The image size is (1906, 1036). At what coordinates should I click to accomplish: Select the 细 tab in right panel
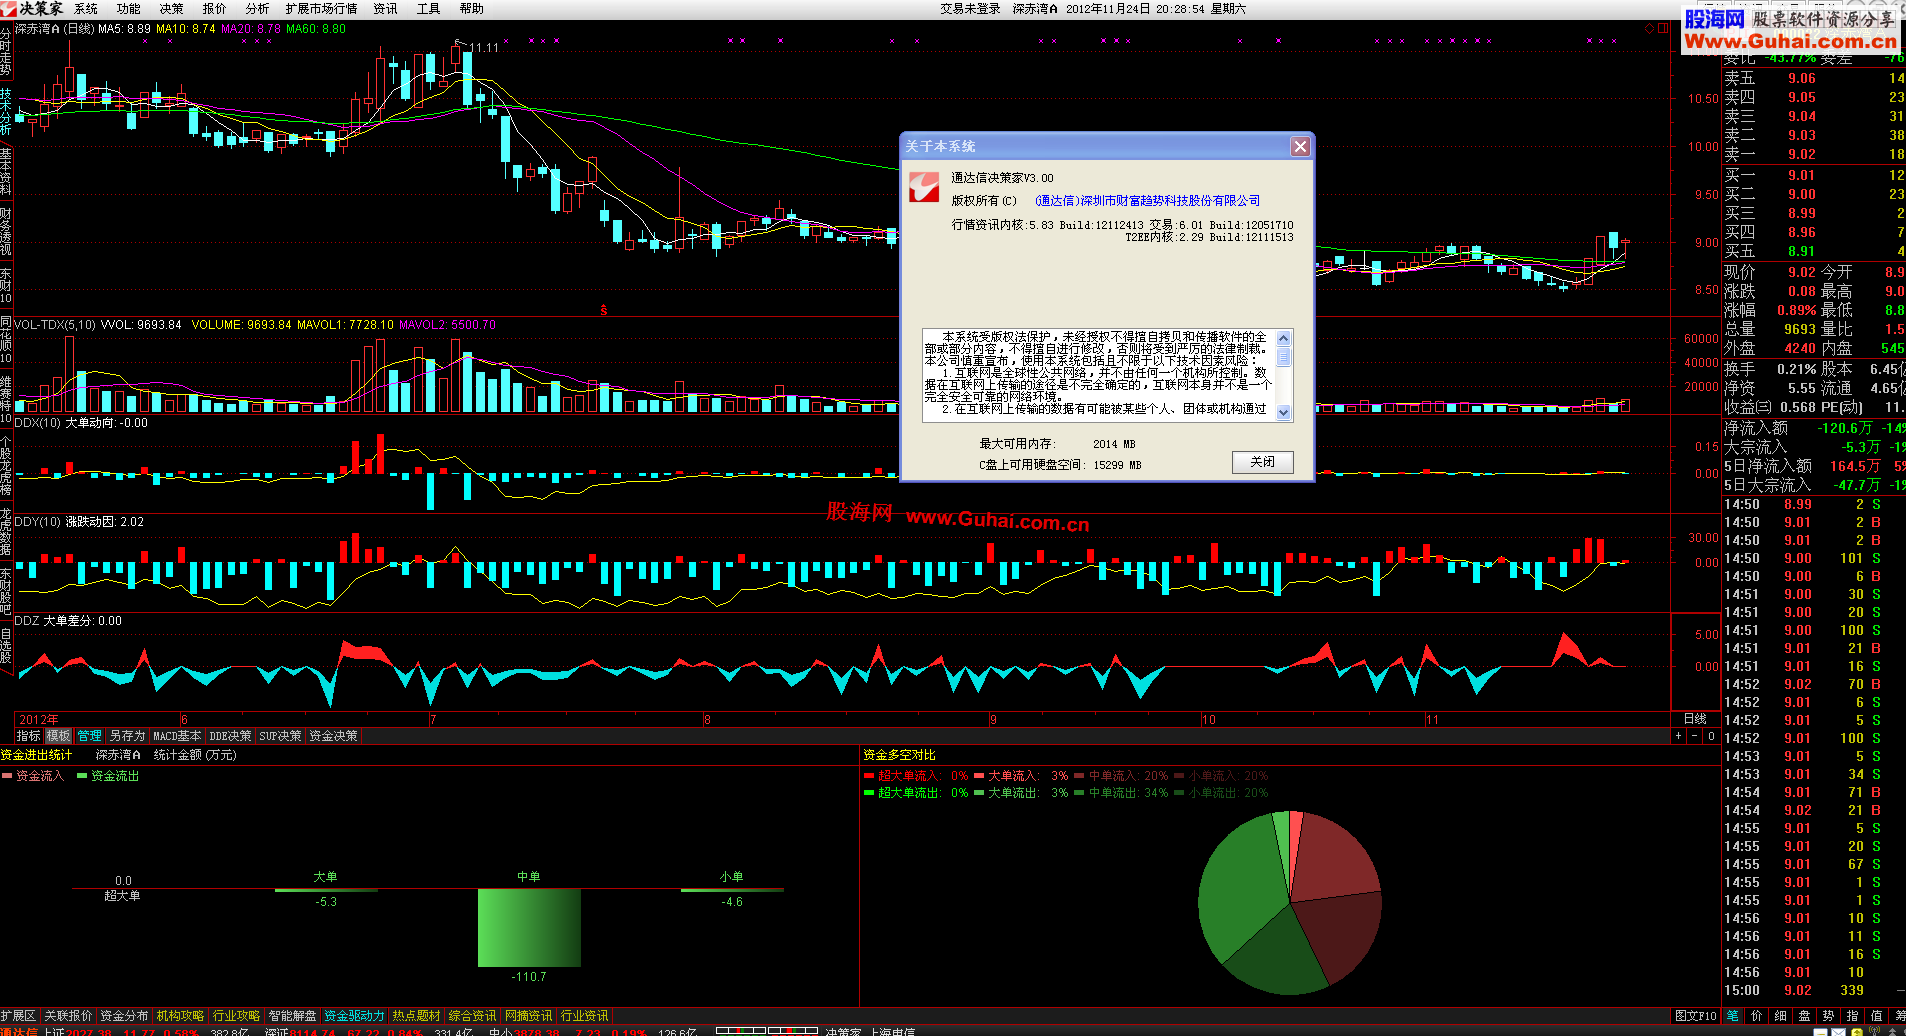pyautogui.click(x=1781, y=1016)
